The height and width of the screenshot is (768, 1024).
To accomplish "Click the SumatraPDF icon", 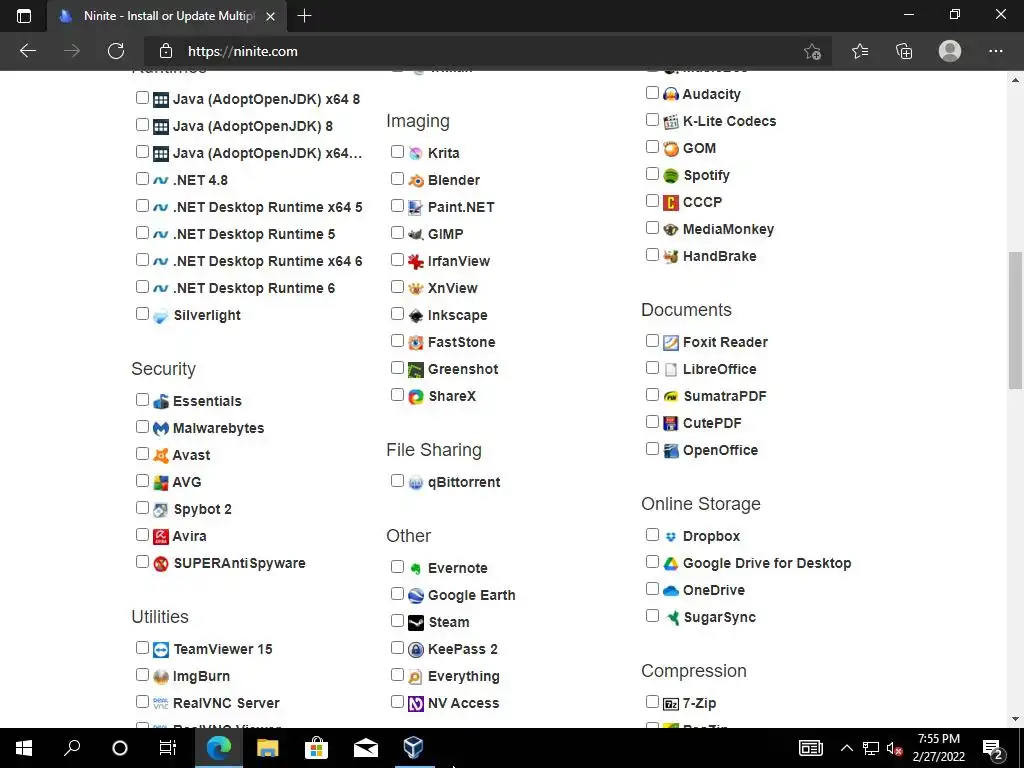I will (671, 396).
